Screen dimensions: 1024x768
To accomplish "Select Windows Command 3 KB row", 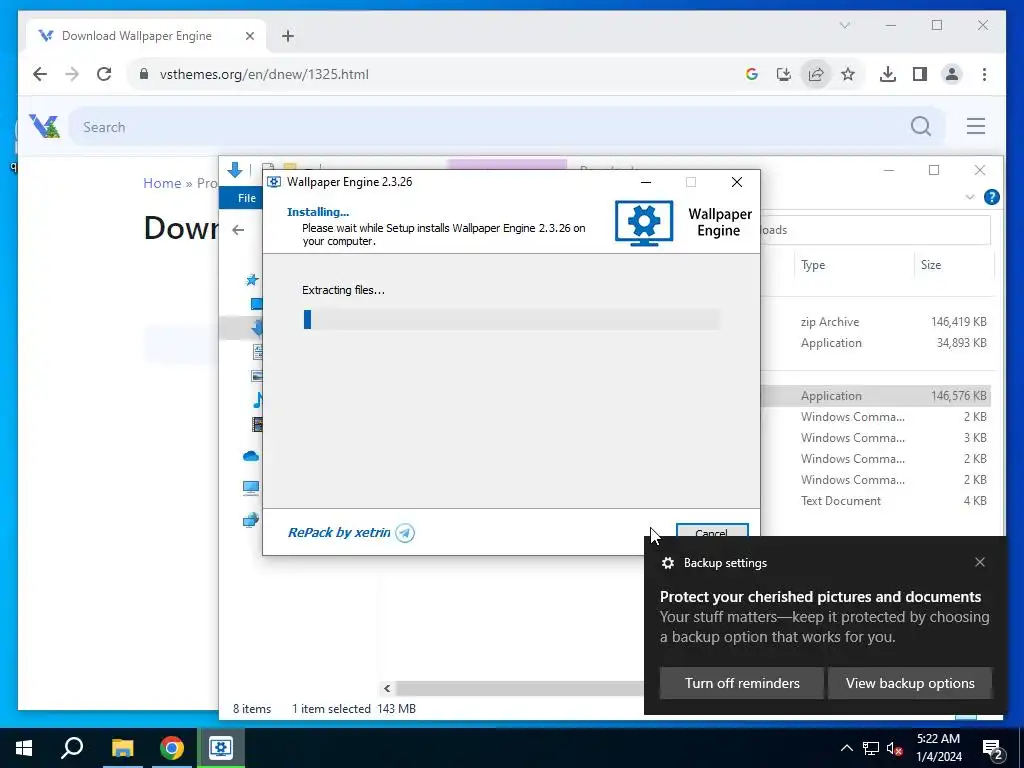I will tap(878, 438).
